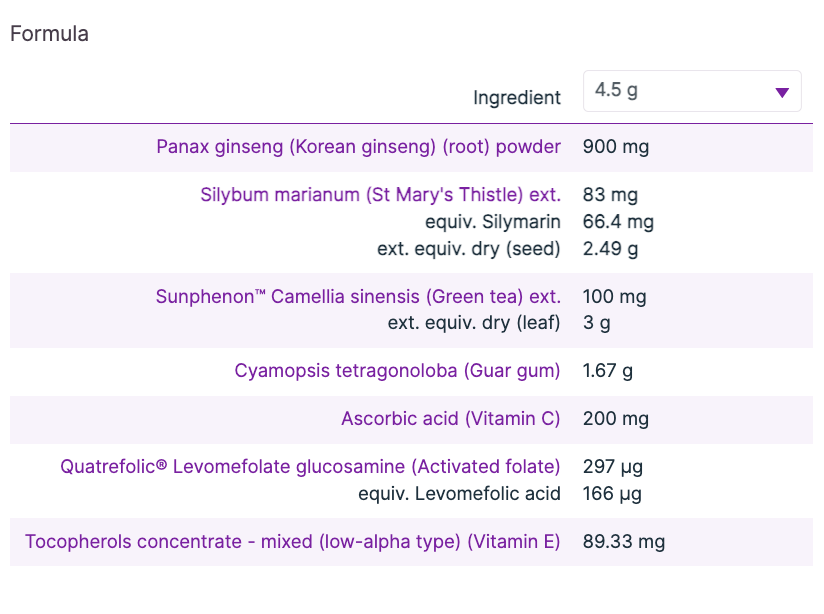Select the Ascorbic acid (Vitamin C) link
The height and width of the screenshot is (614, 824).
point(450,419)
